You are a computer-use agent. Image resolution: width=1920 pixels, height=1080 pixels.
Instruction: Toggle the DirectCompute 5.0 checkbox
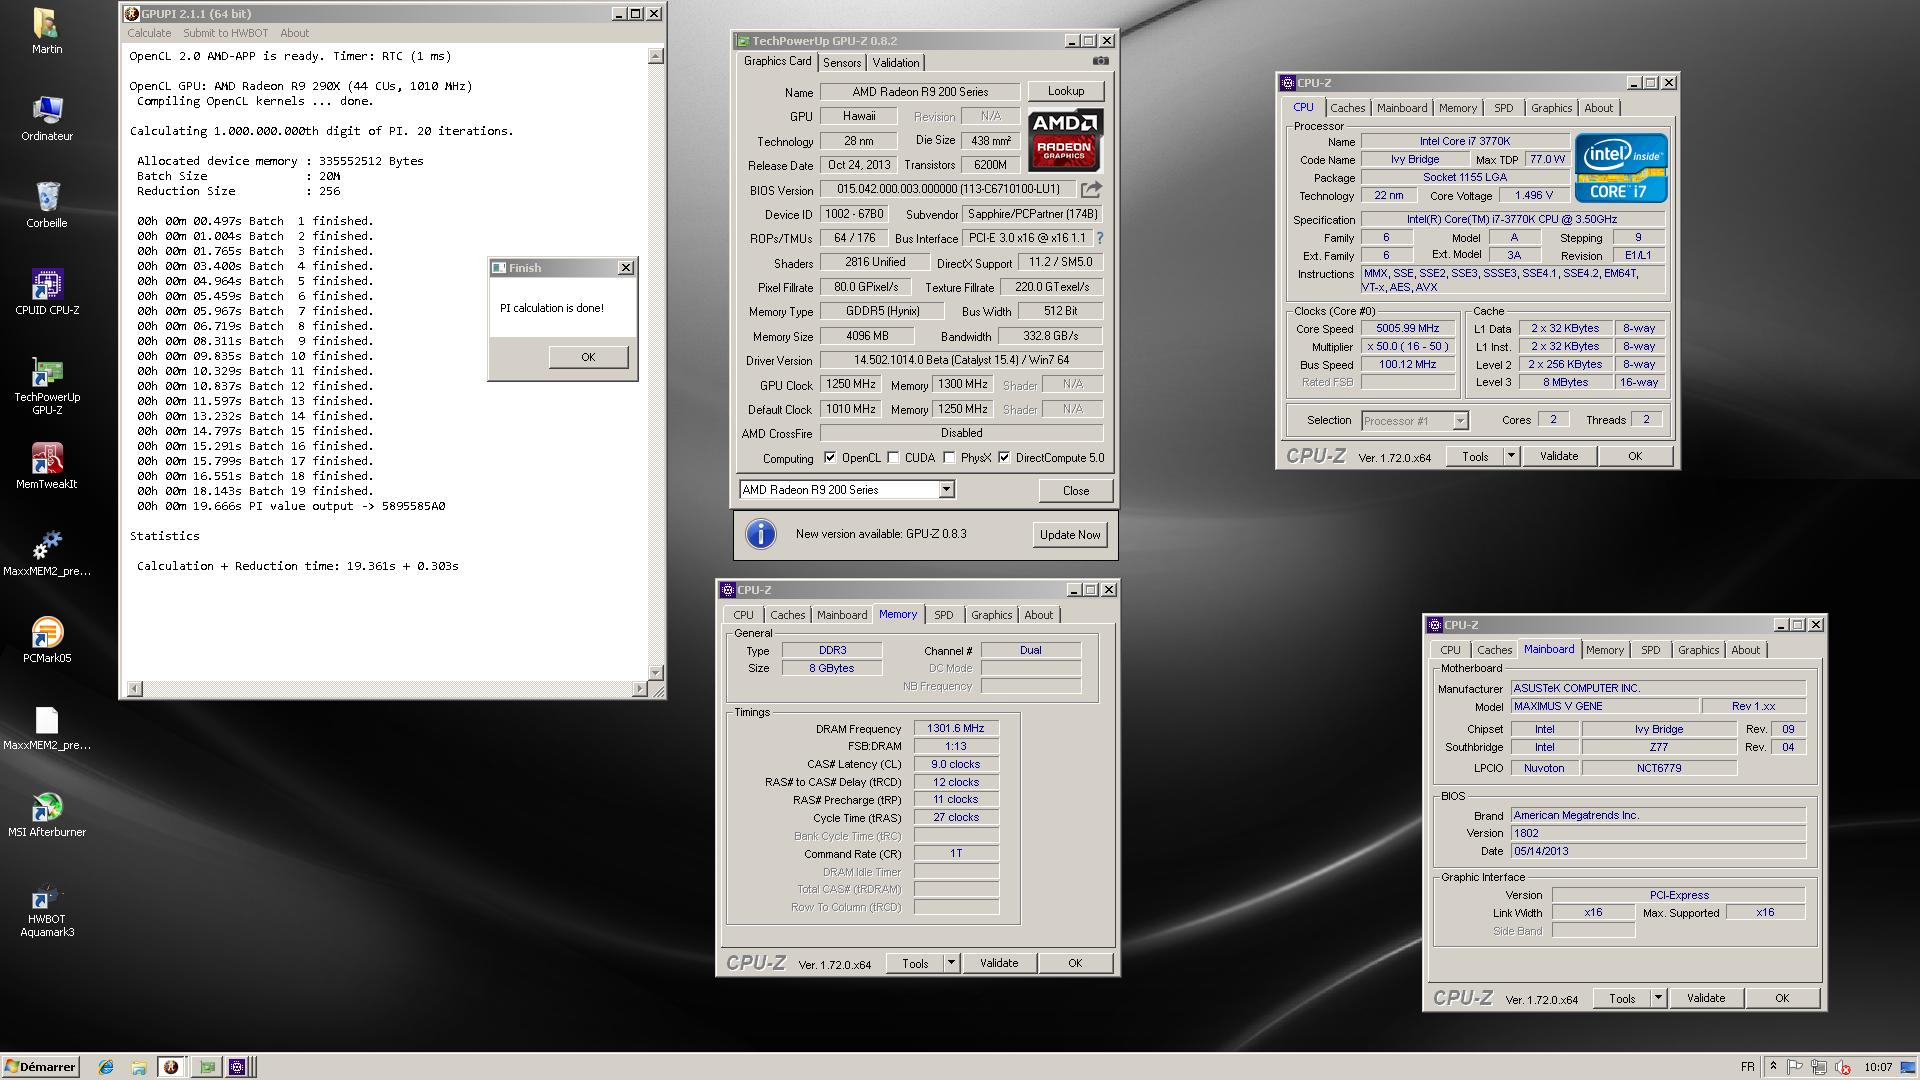click(1004, 458)
